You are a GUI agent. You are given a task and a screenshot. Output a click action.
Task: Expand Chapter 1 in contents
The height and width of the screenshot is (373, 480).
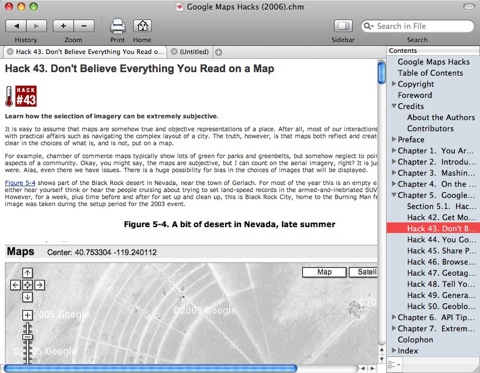pyautogui.click(x=394, y=150)
